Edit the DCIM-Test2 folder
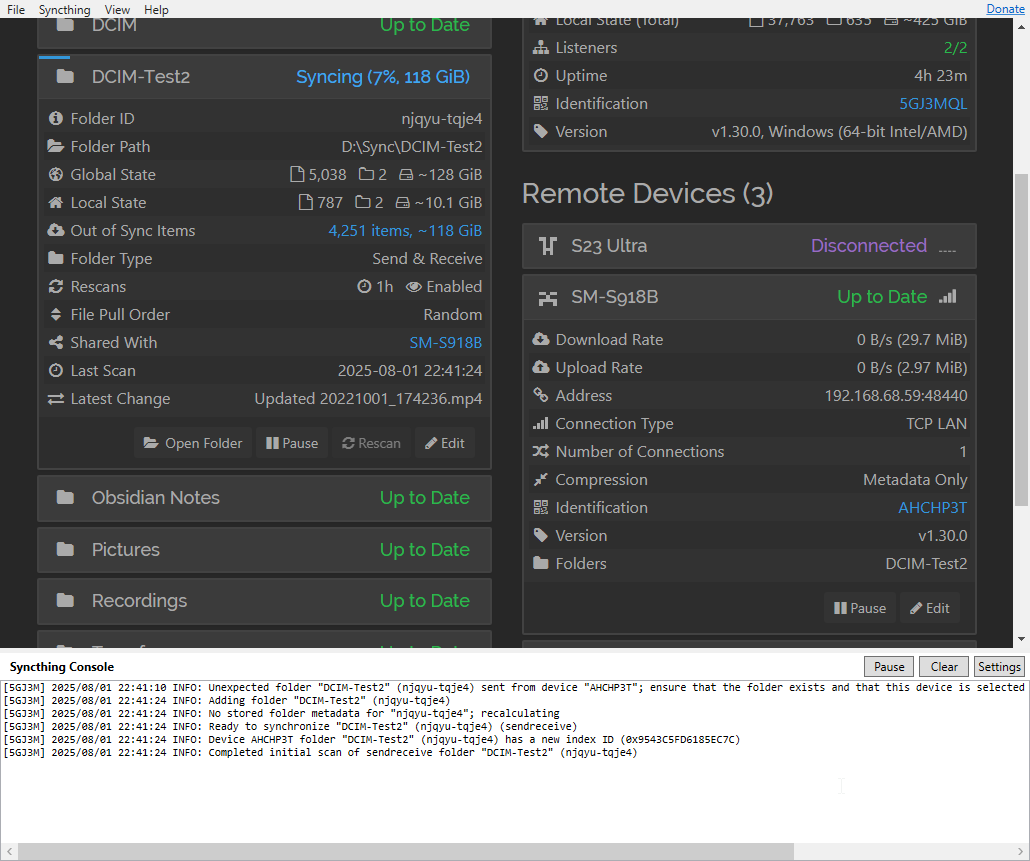The width and height of the screenshot is (1030, 861). click(445, 443)
